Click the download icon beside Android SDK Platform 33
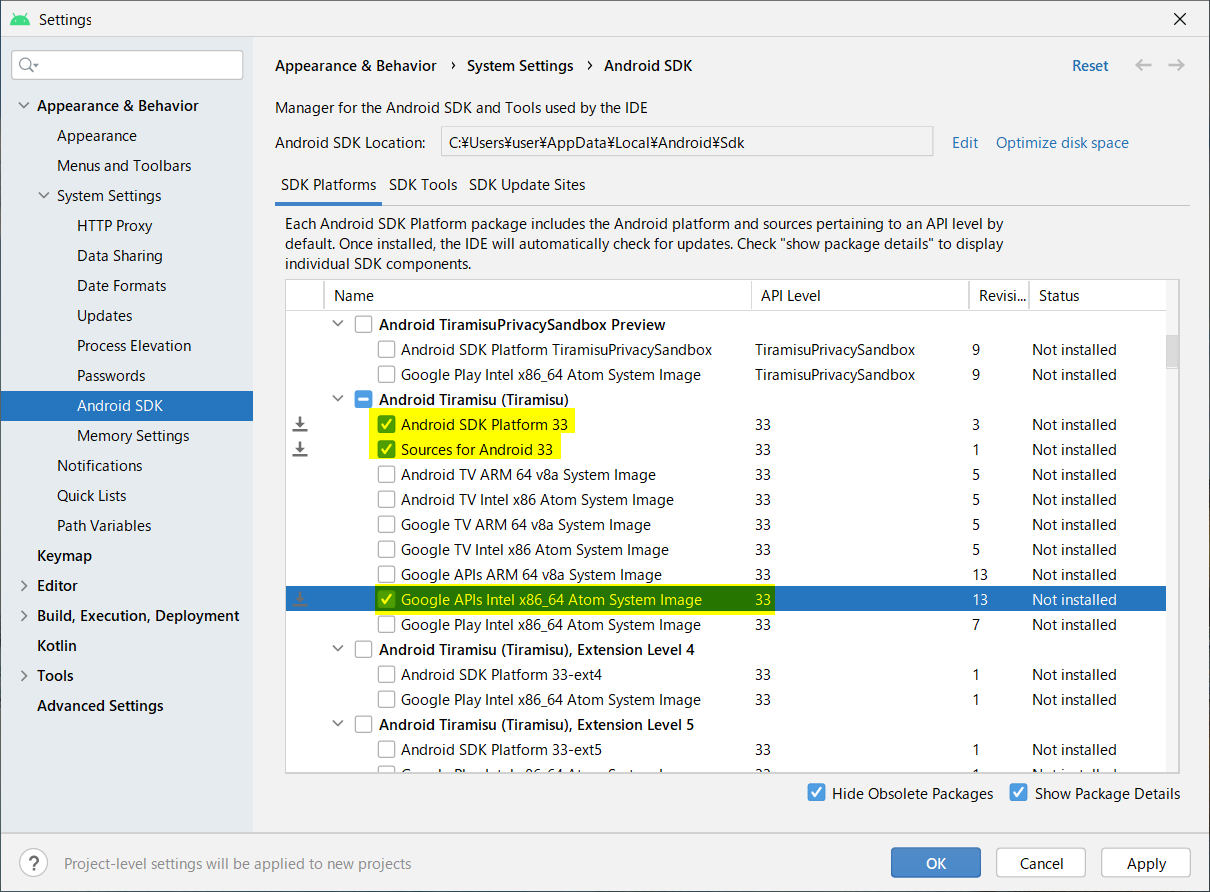The height and width of the screenshot is (892, 1210). pos(300,424)
